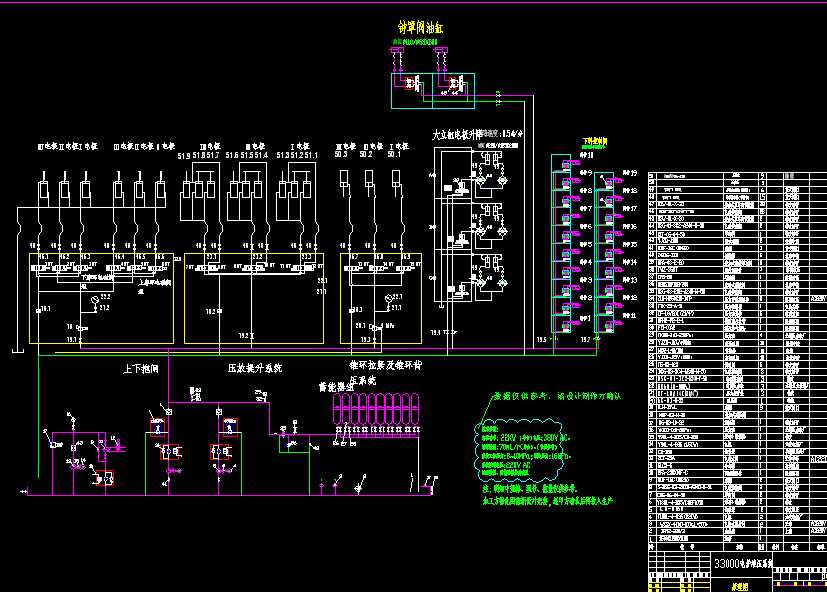Select the left valve block under yellow title

pos(406,84)
